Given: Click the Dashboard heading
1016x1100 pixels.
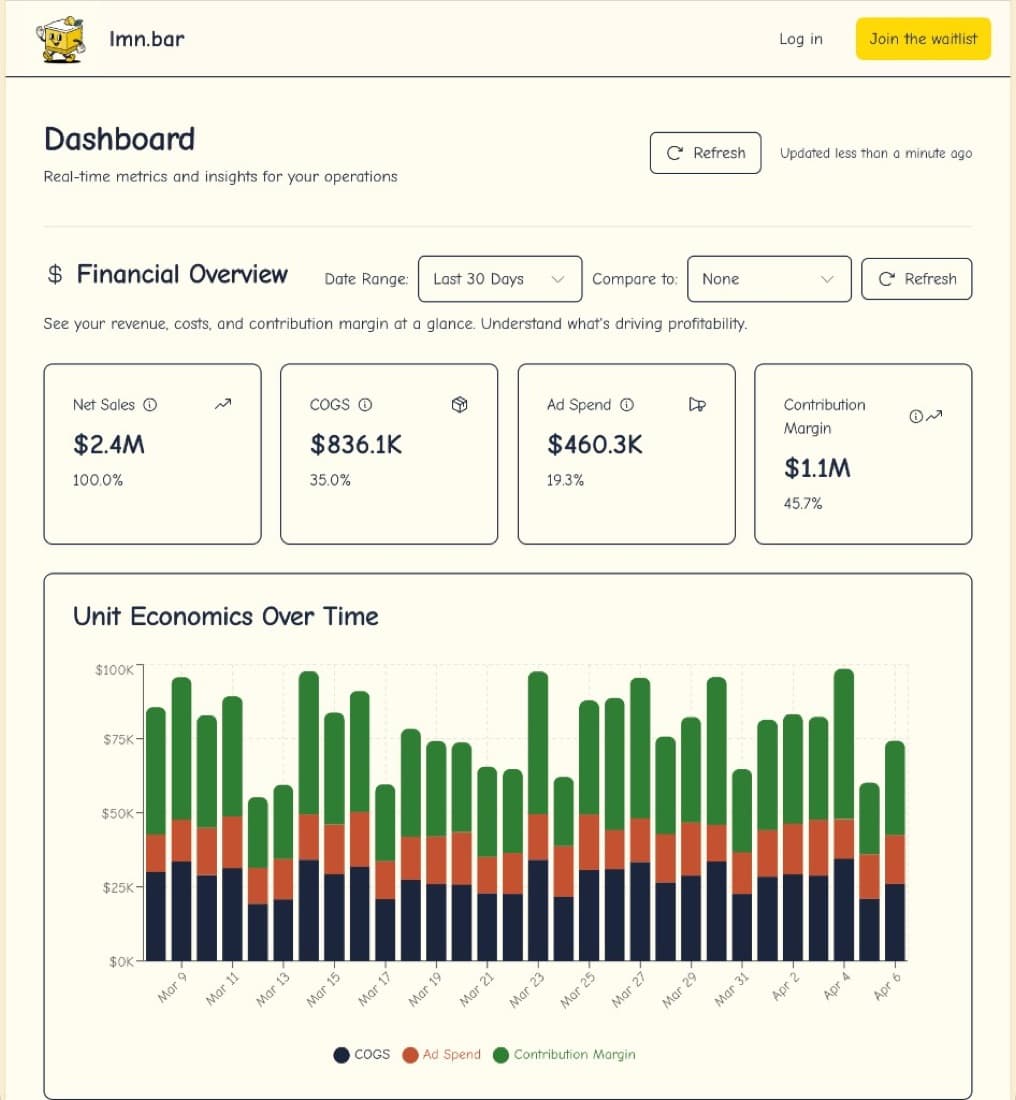Looking at the screenshot, I should pos(119,139).
